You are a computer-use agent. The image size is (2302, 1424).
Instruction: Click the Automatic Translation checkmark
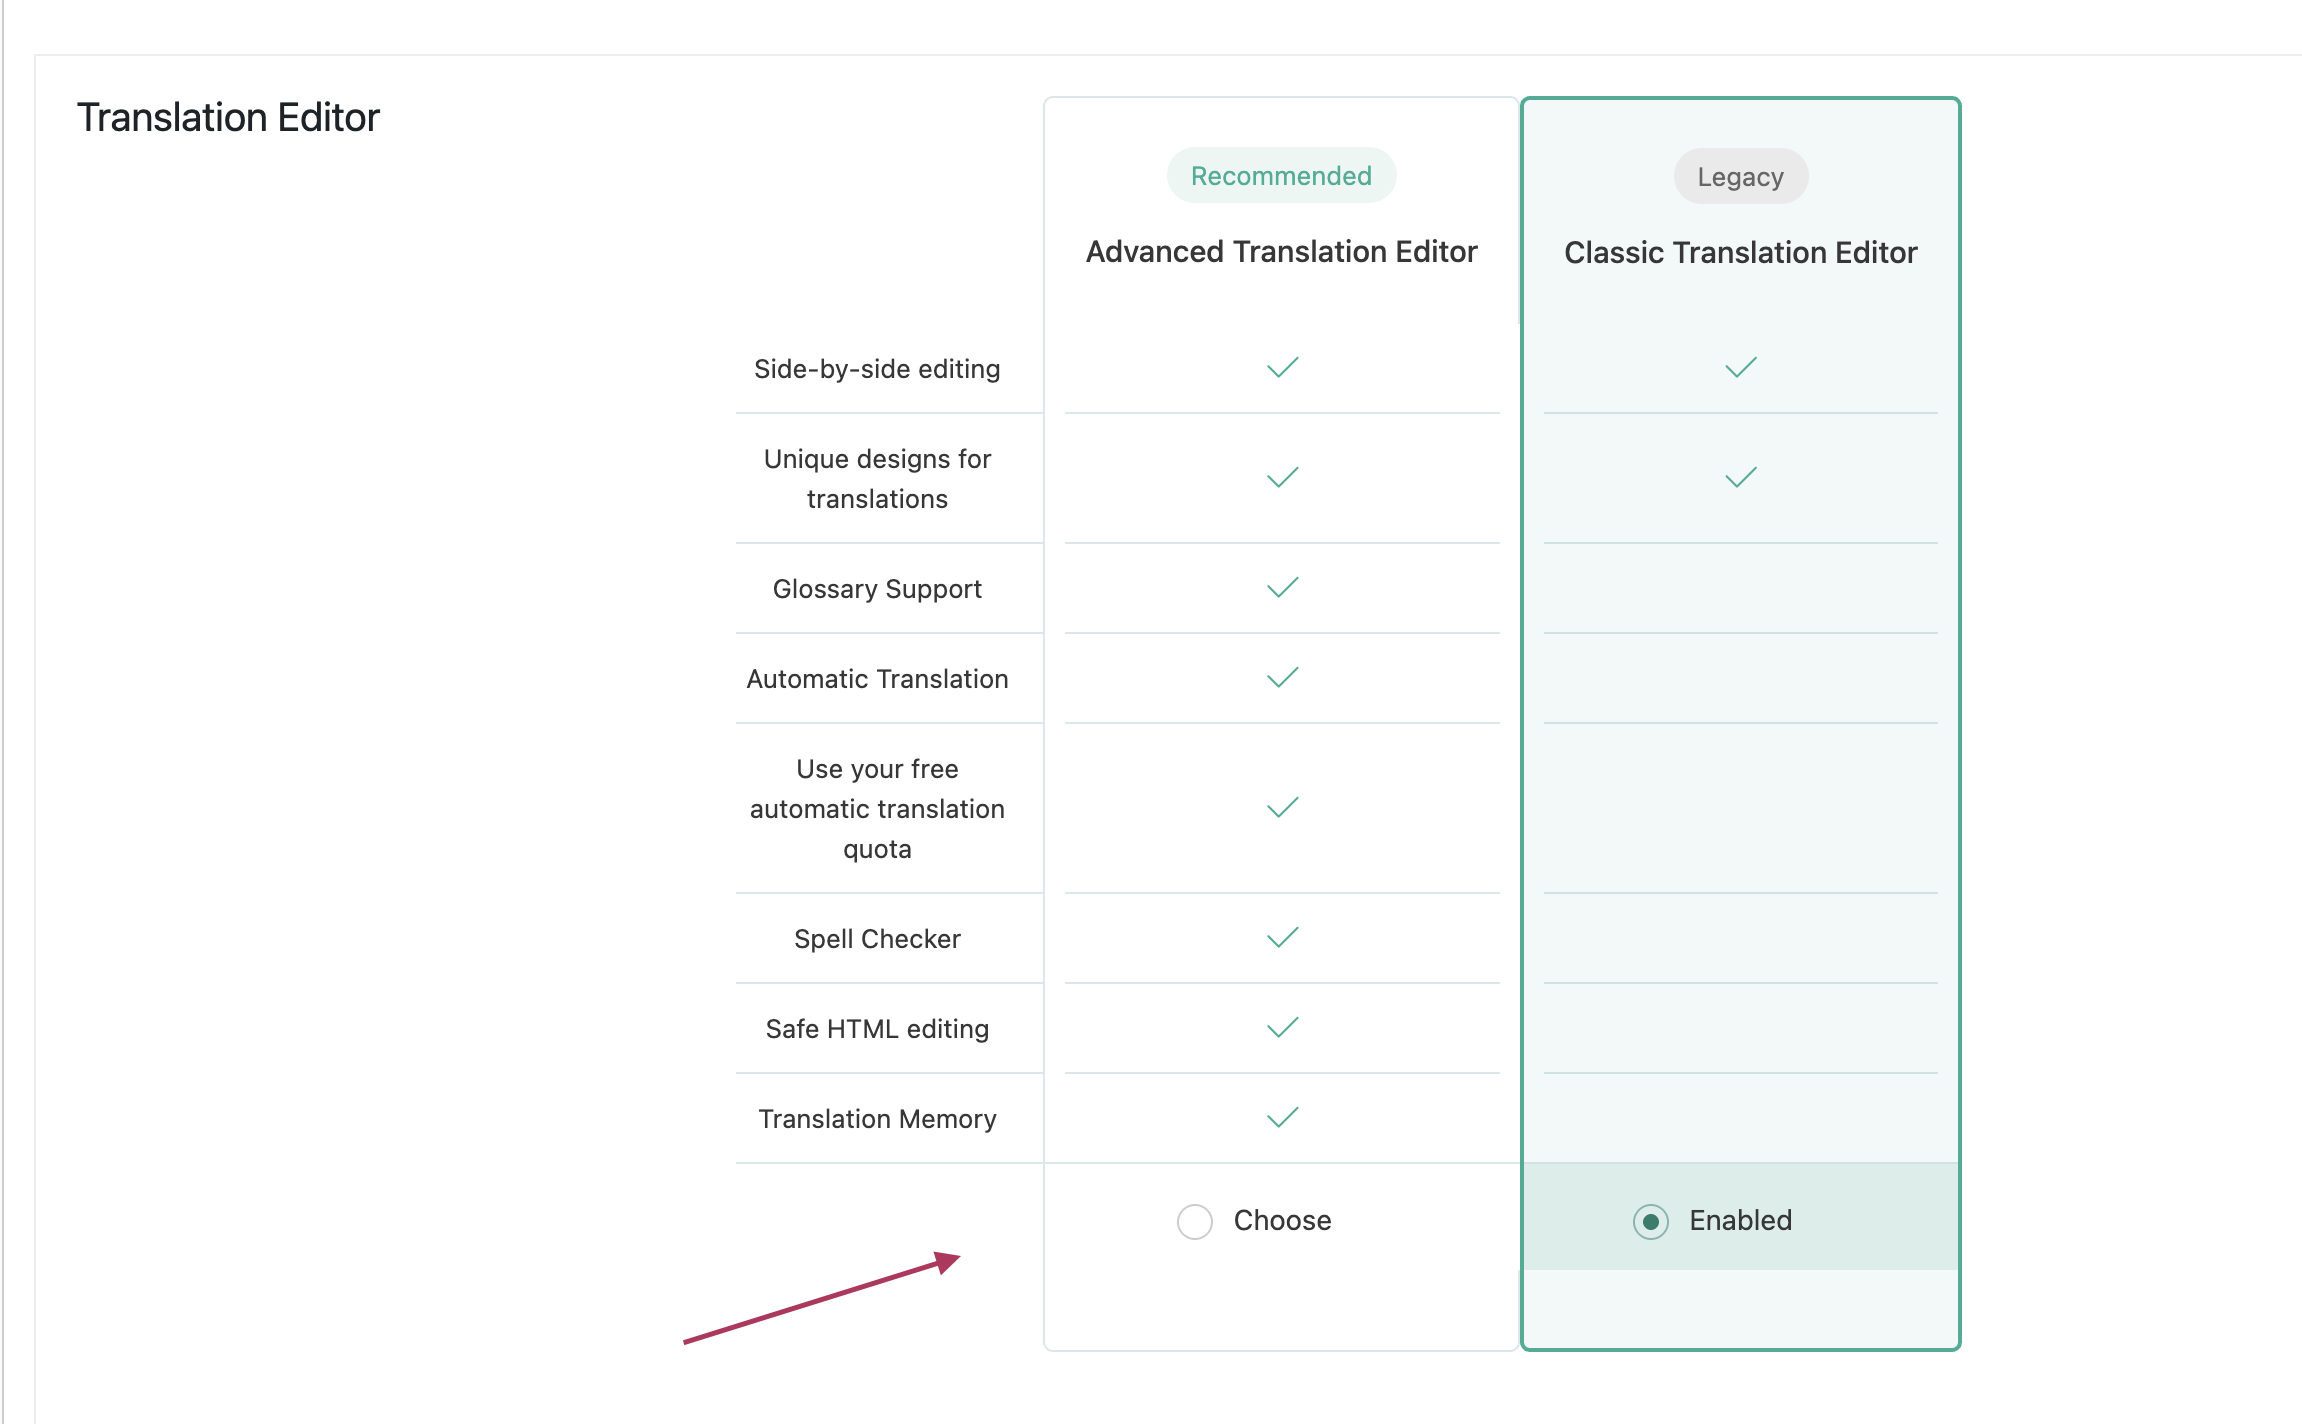[1282, 678]
